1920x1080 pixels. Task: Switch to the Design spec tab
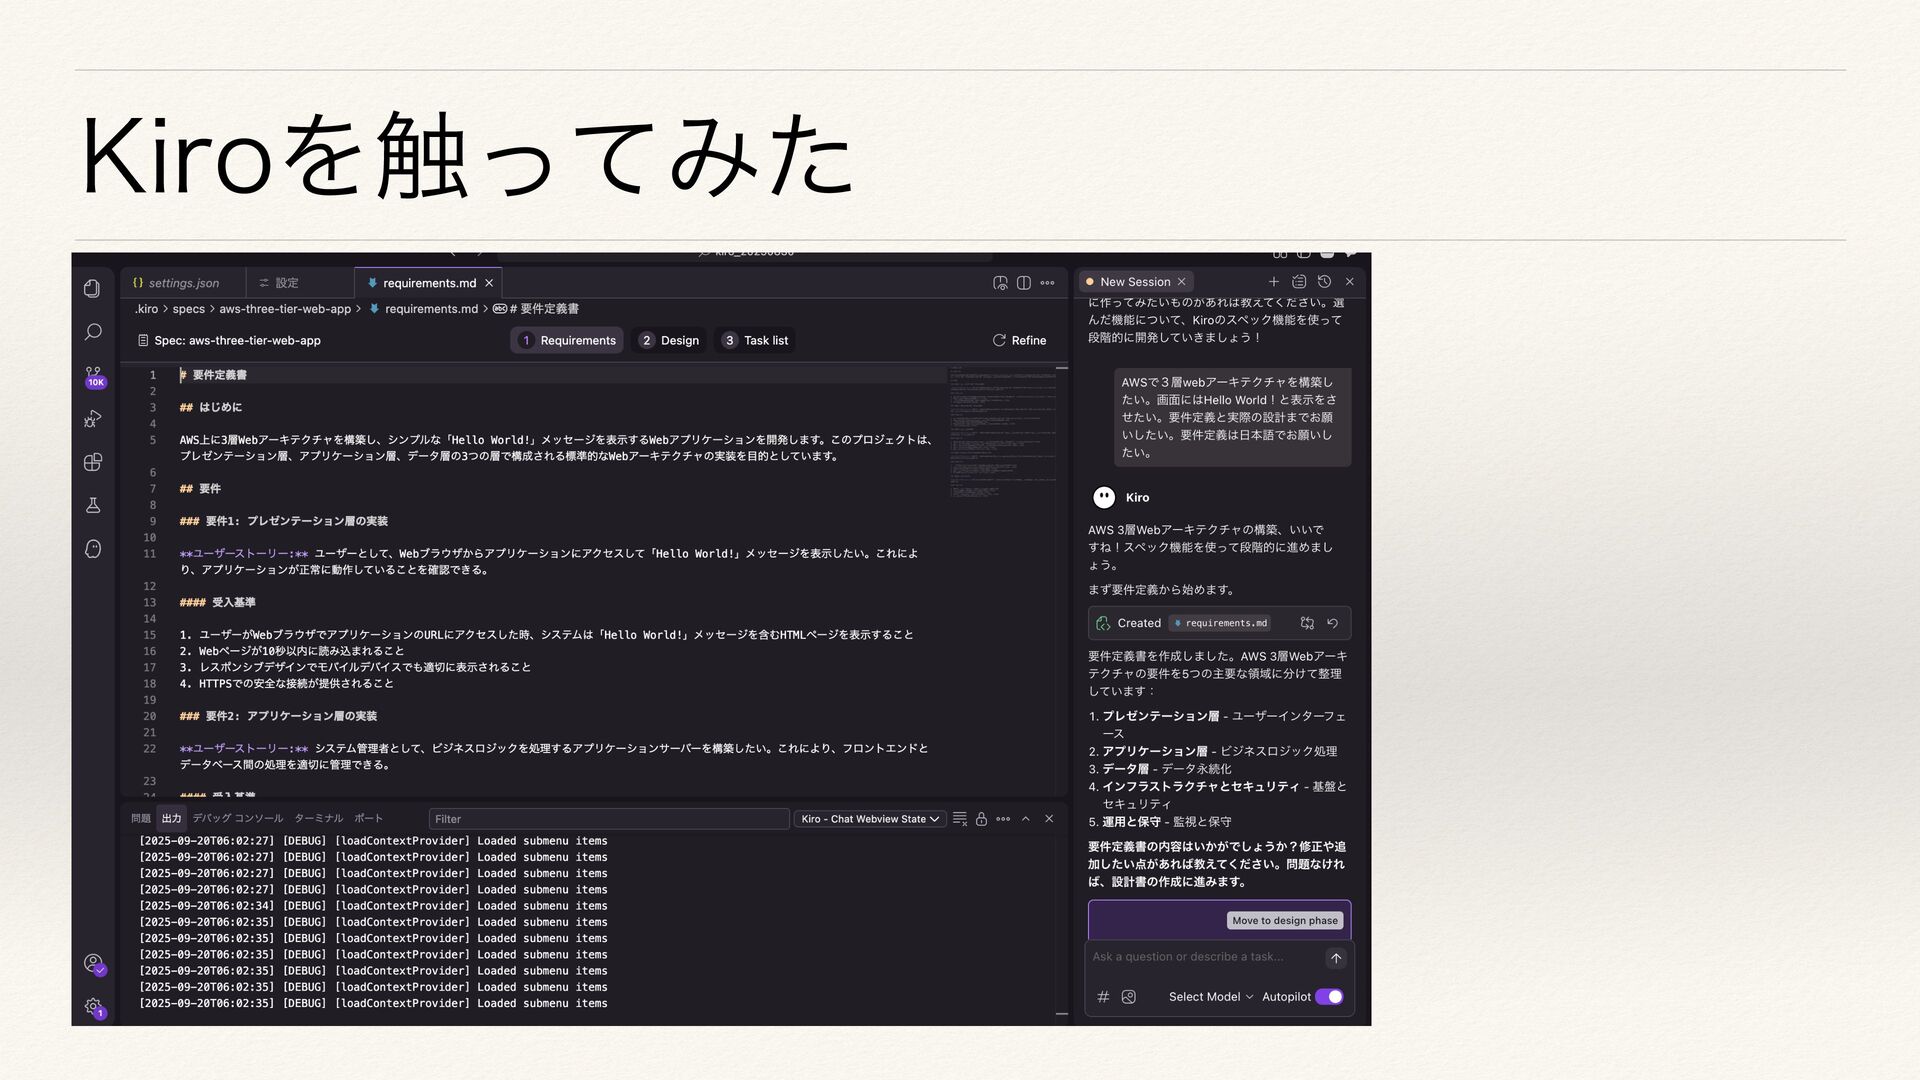click(669, 341)
